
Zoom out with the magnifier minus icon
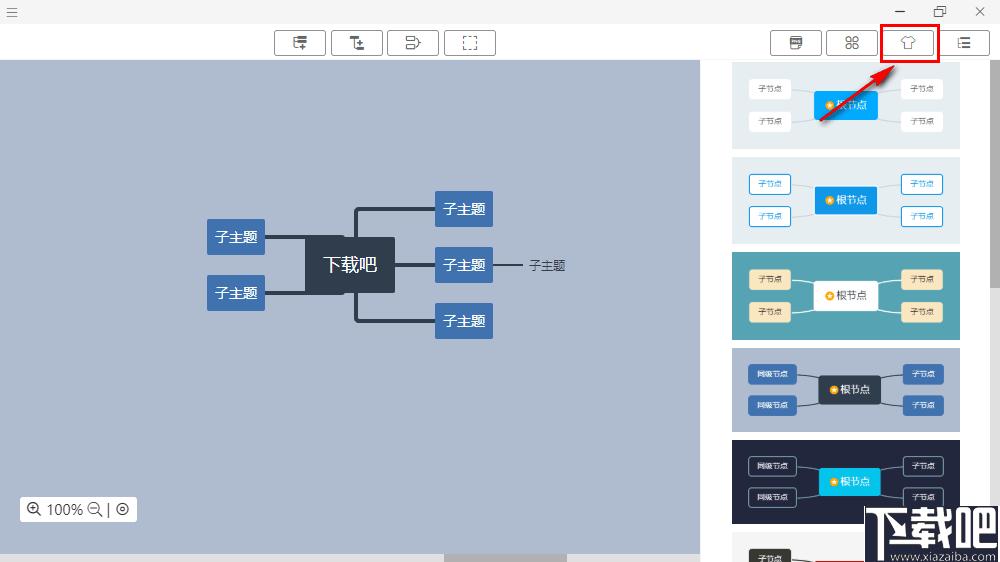click(94, 509)
